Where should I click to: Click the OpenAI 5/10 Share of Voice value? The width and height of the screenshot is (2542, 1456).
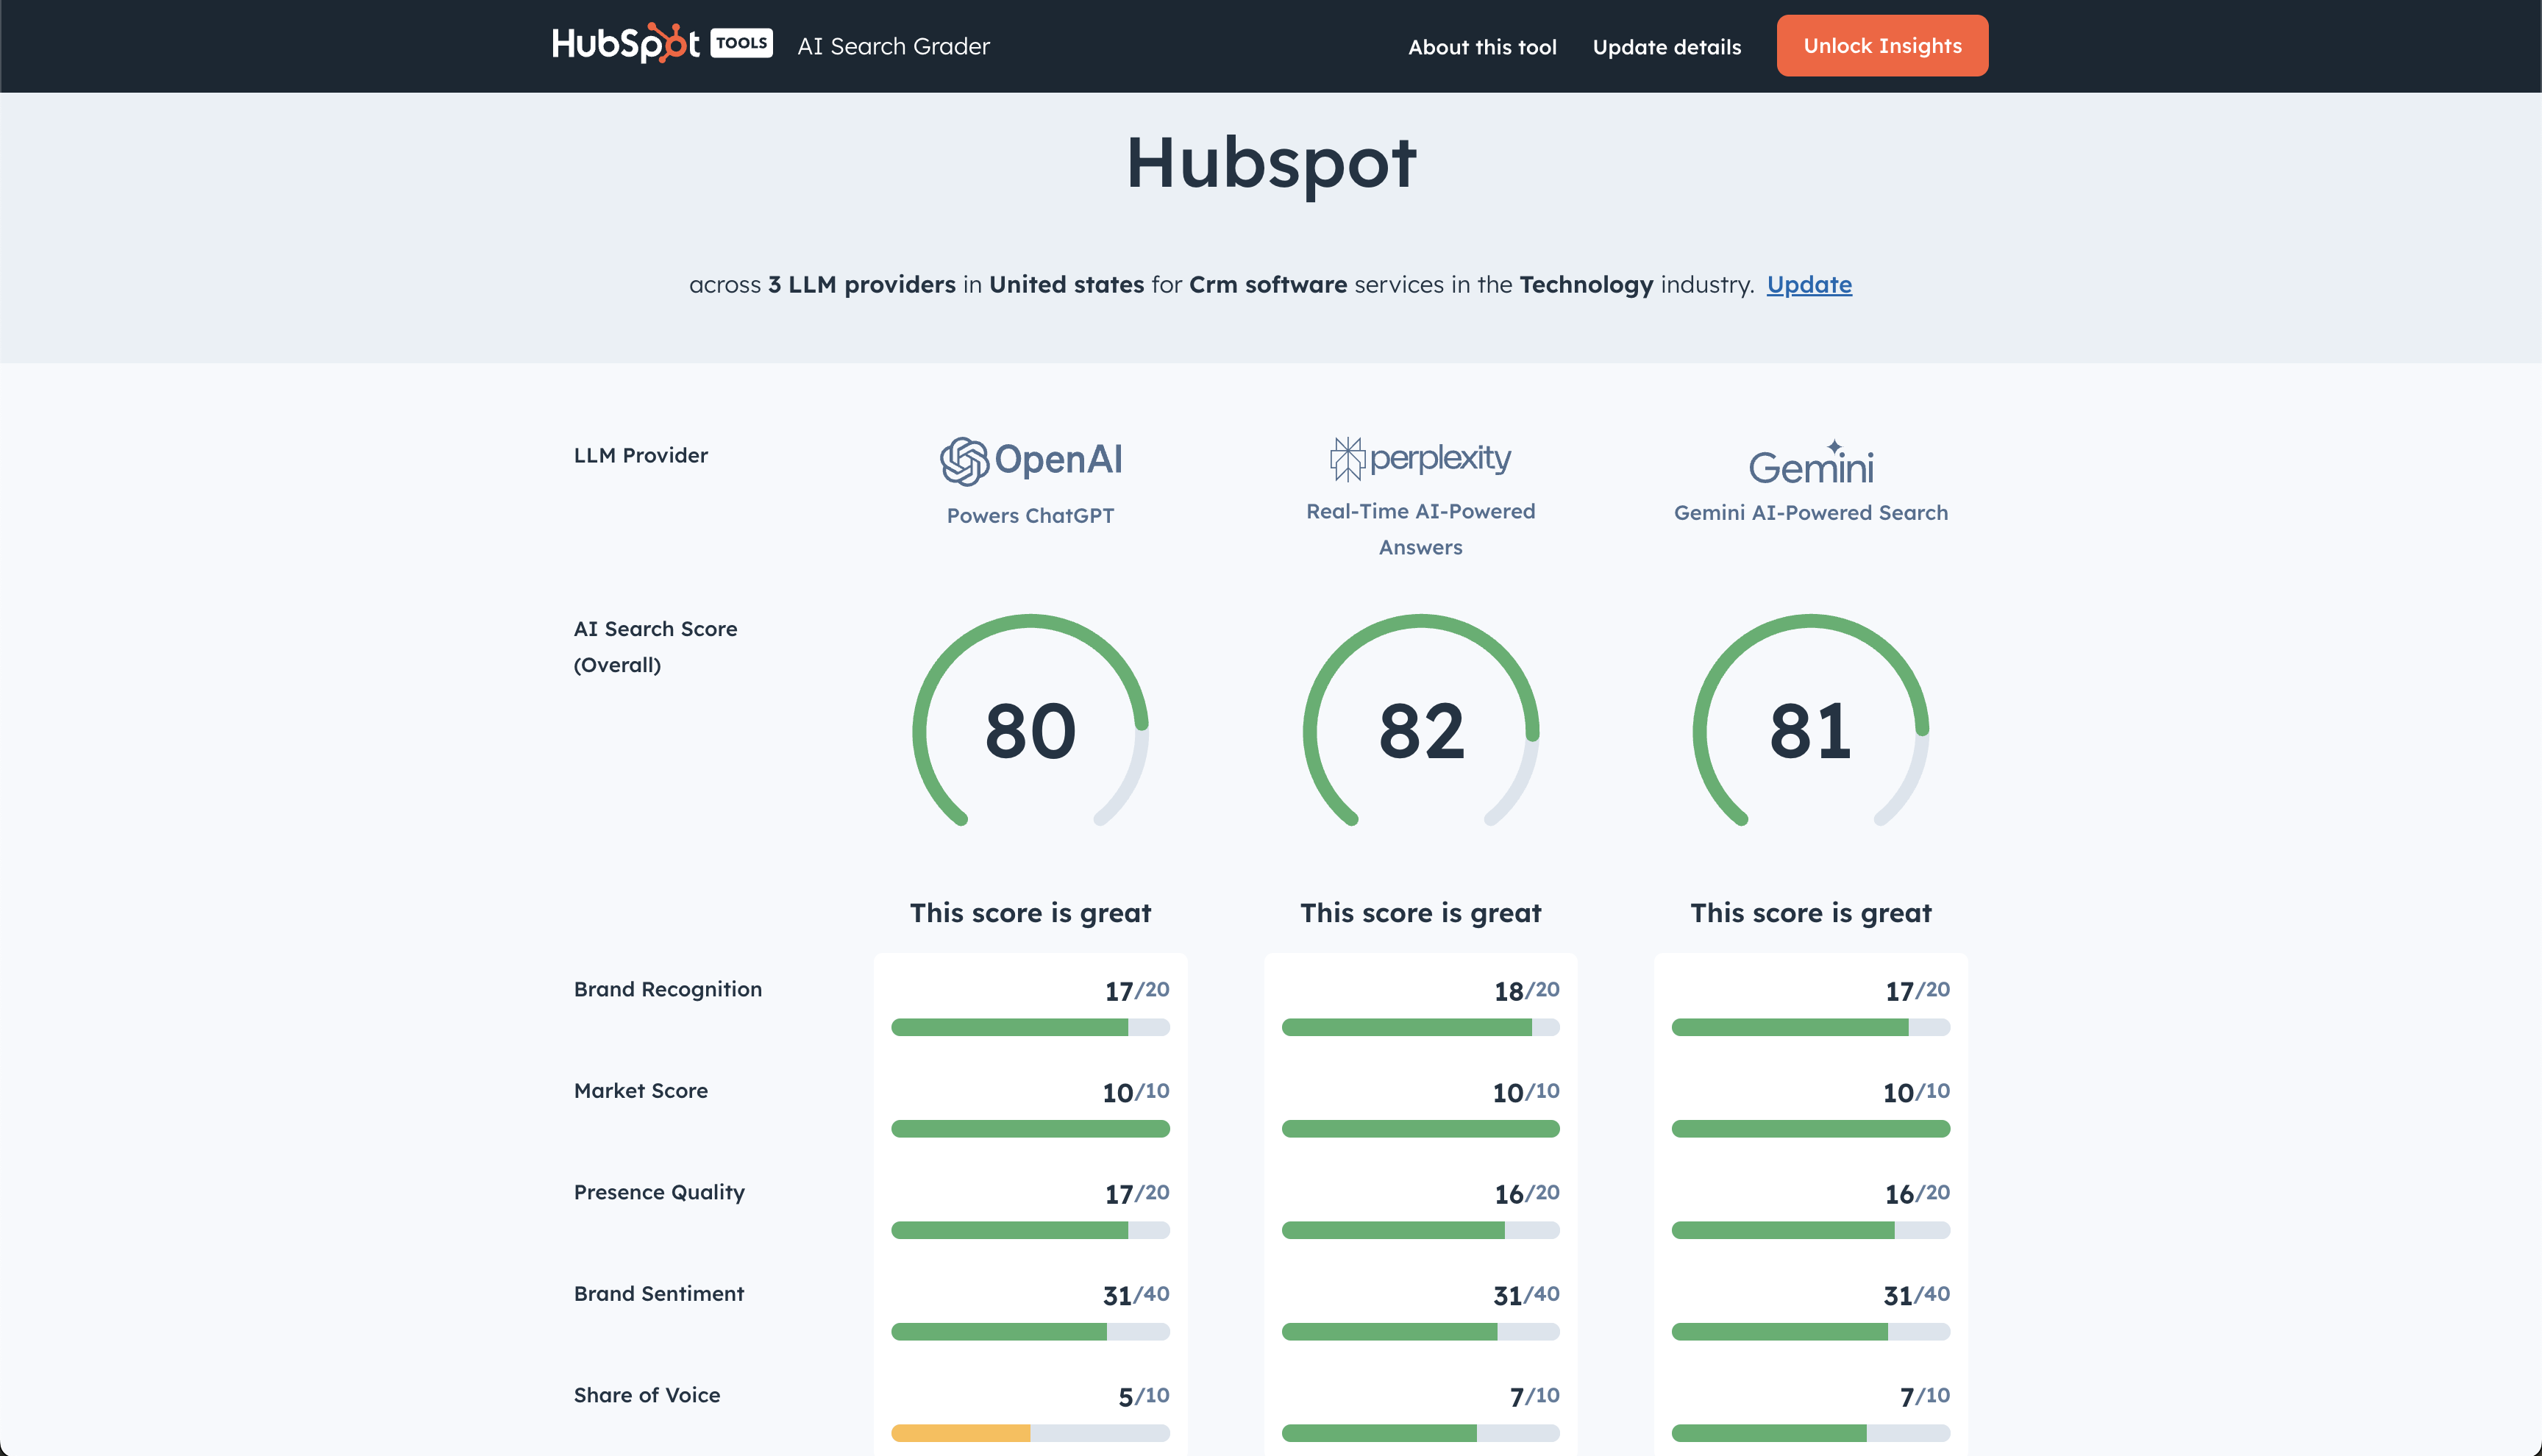[1144, 1397]
